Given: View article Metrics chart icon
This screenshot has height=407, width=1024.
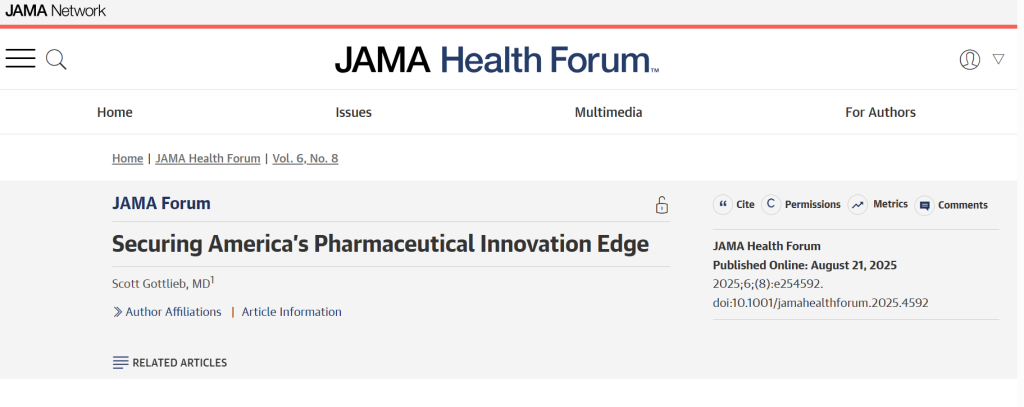Looking at the screenshot, I should pyautogui.click(x=857, y=204).
